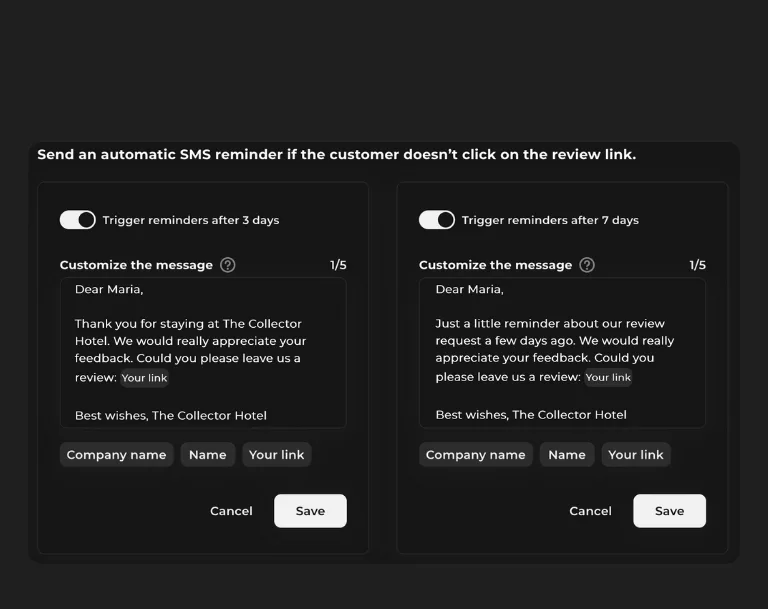
Task: Insert Company name tag in 7-day card
Action: tap(476, 455)
